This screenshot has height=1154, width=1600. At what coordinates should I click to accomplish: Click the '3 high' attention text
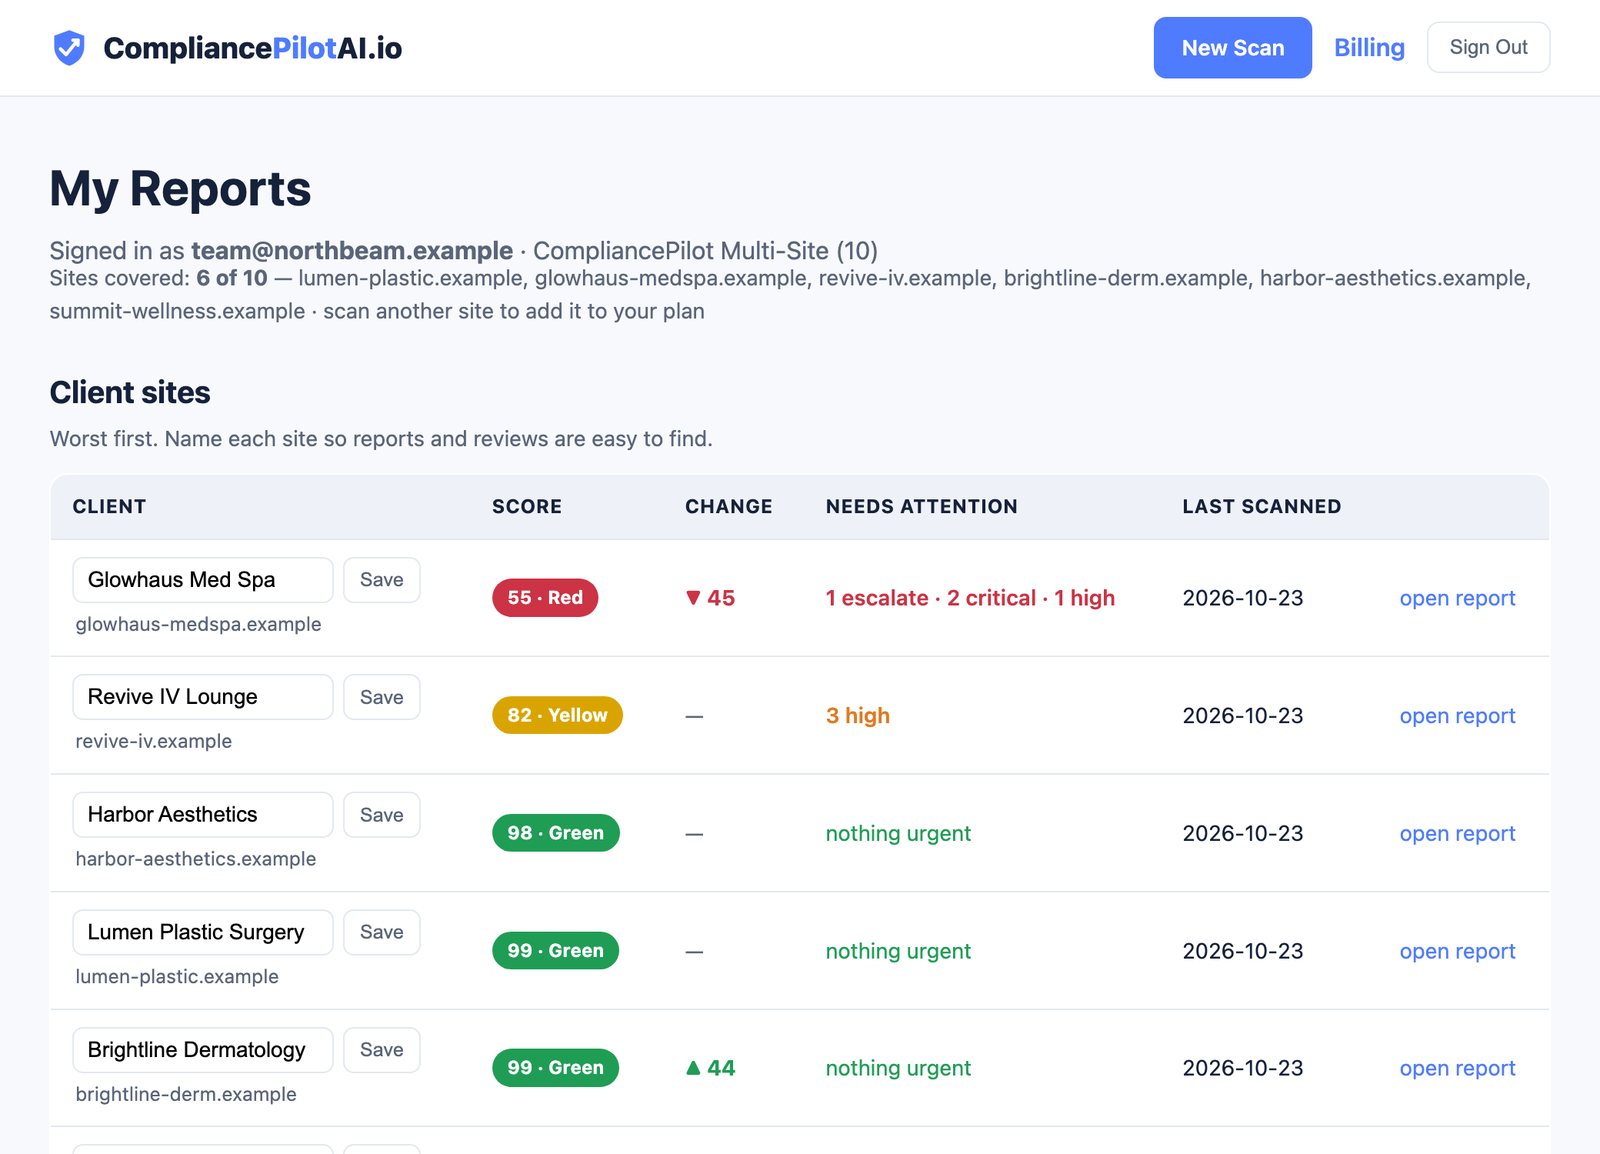pos(858,716)
